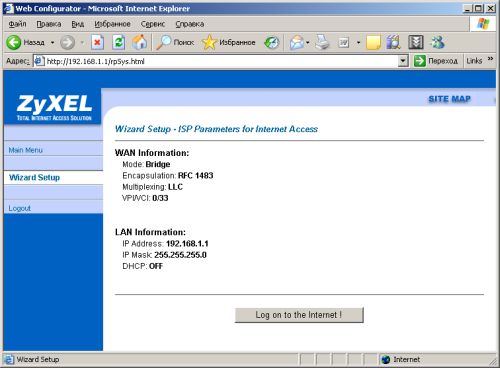
Task: Click the Переход go button
Action: point(436,61)
